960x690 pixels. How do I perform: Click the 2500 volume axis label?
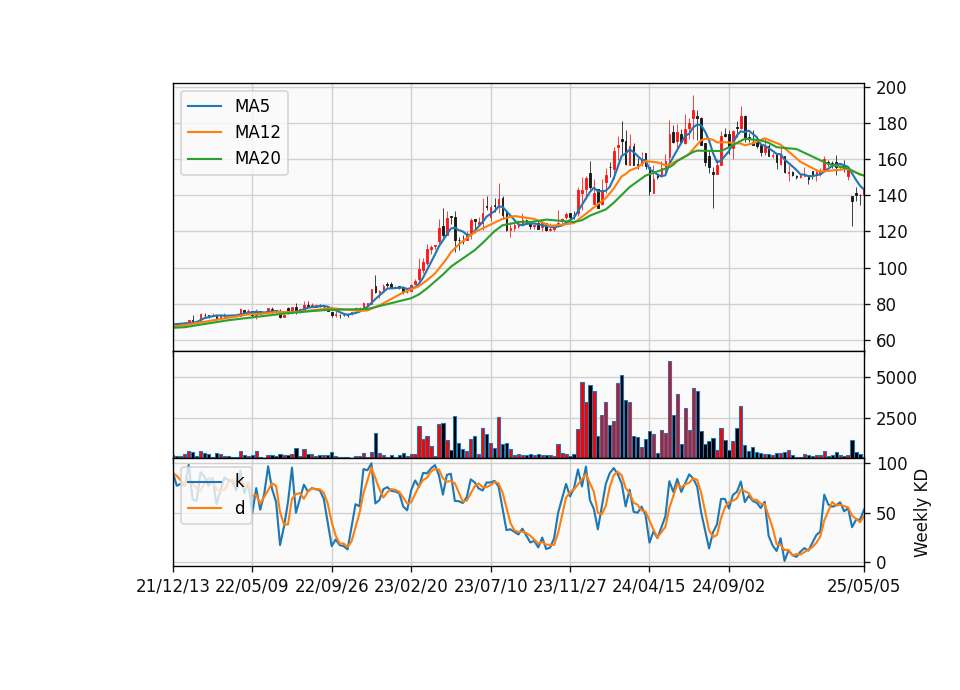896,419
